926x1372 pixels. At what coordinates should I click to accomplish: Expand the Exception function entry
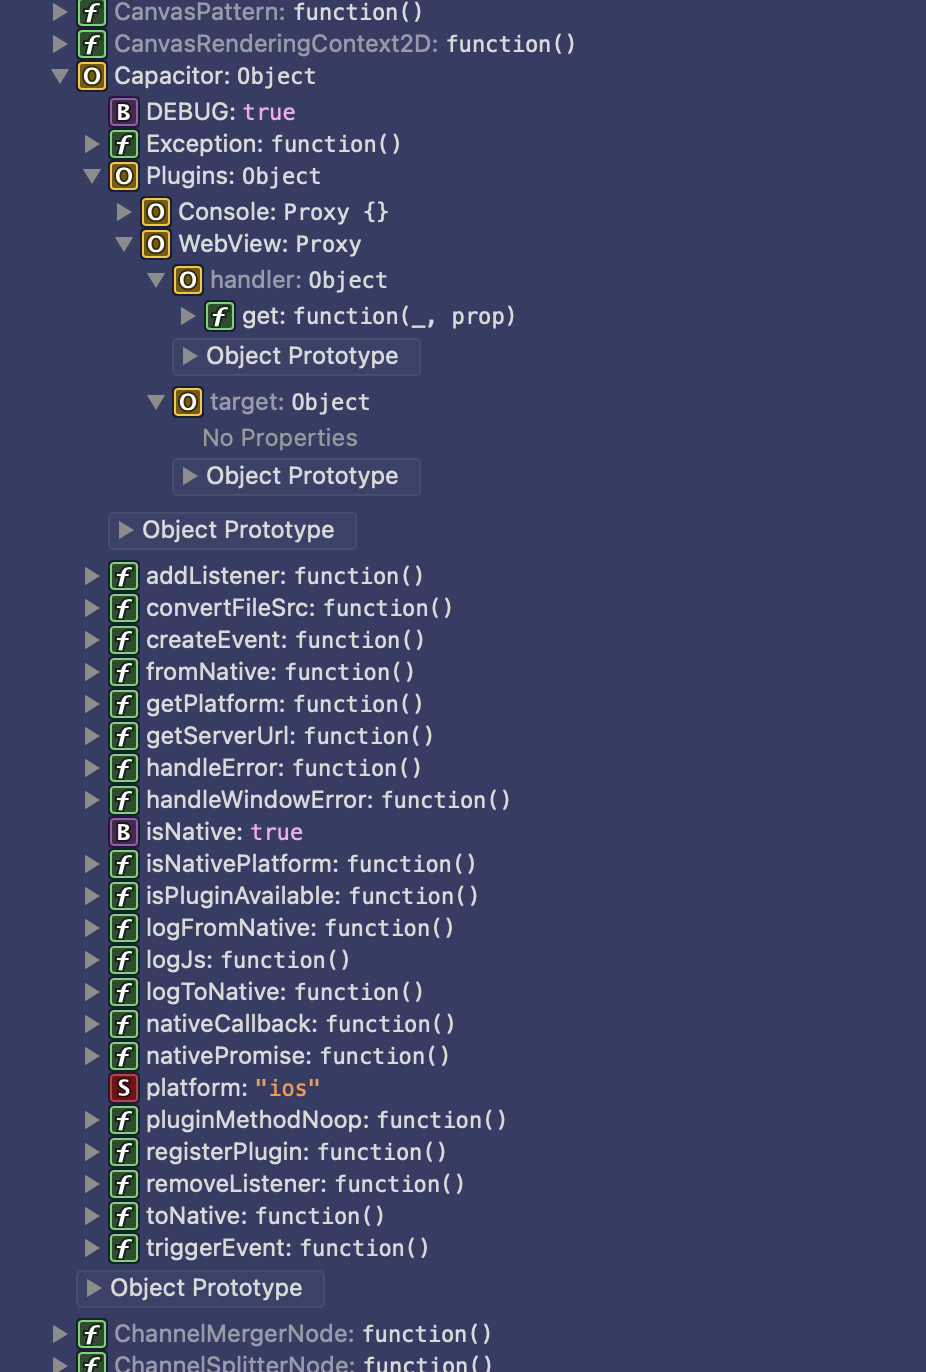[92, 144]
